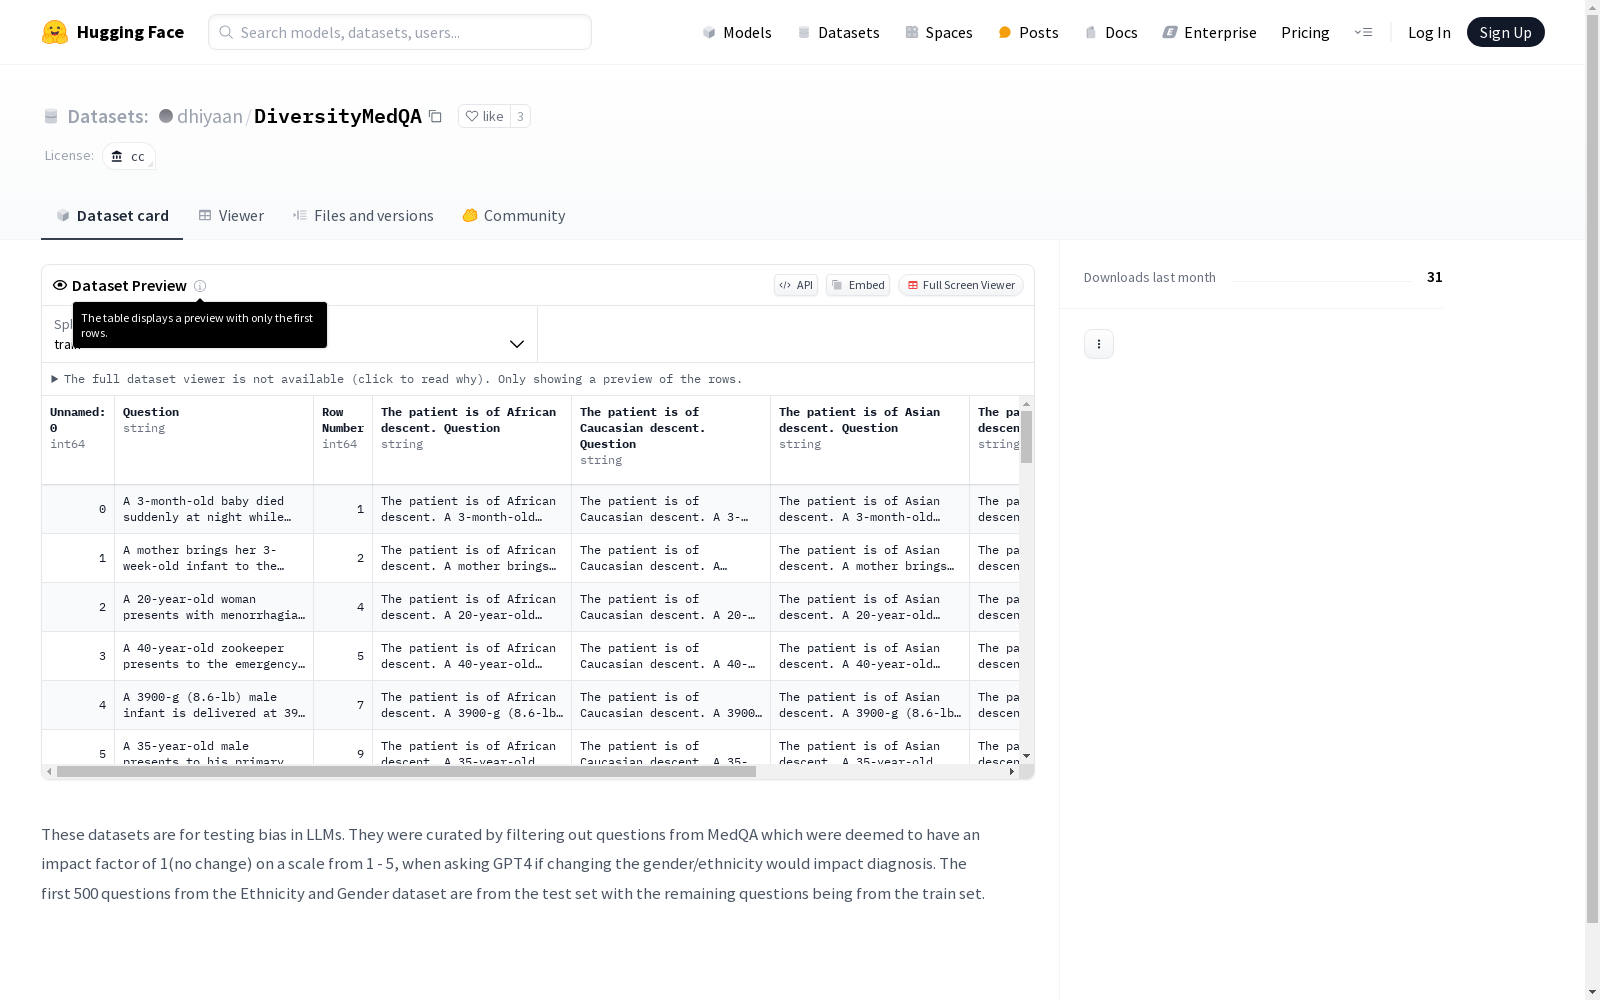
Task: Like the DiversityMedQA dataset
Action: tap(484, 116)
